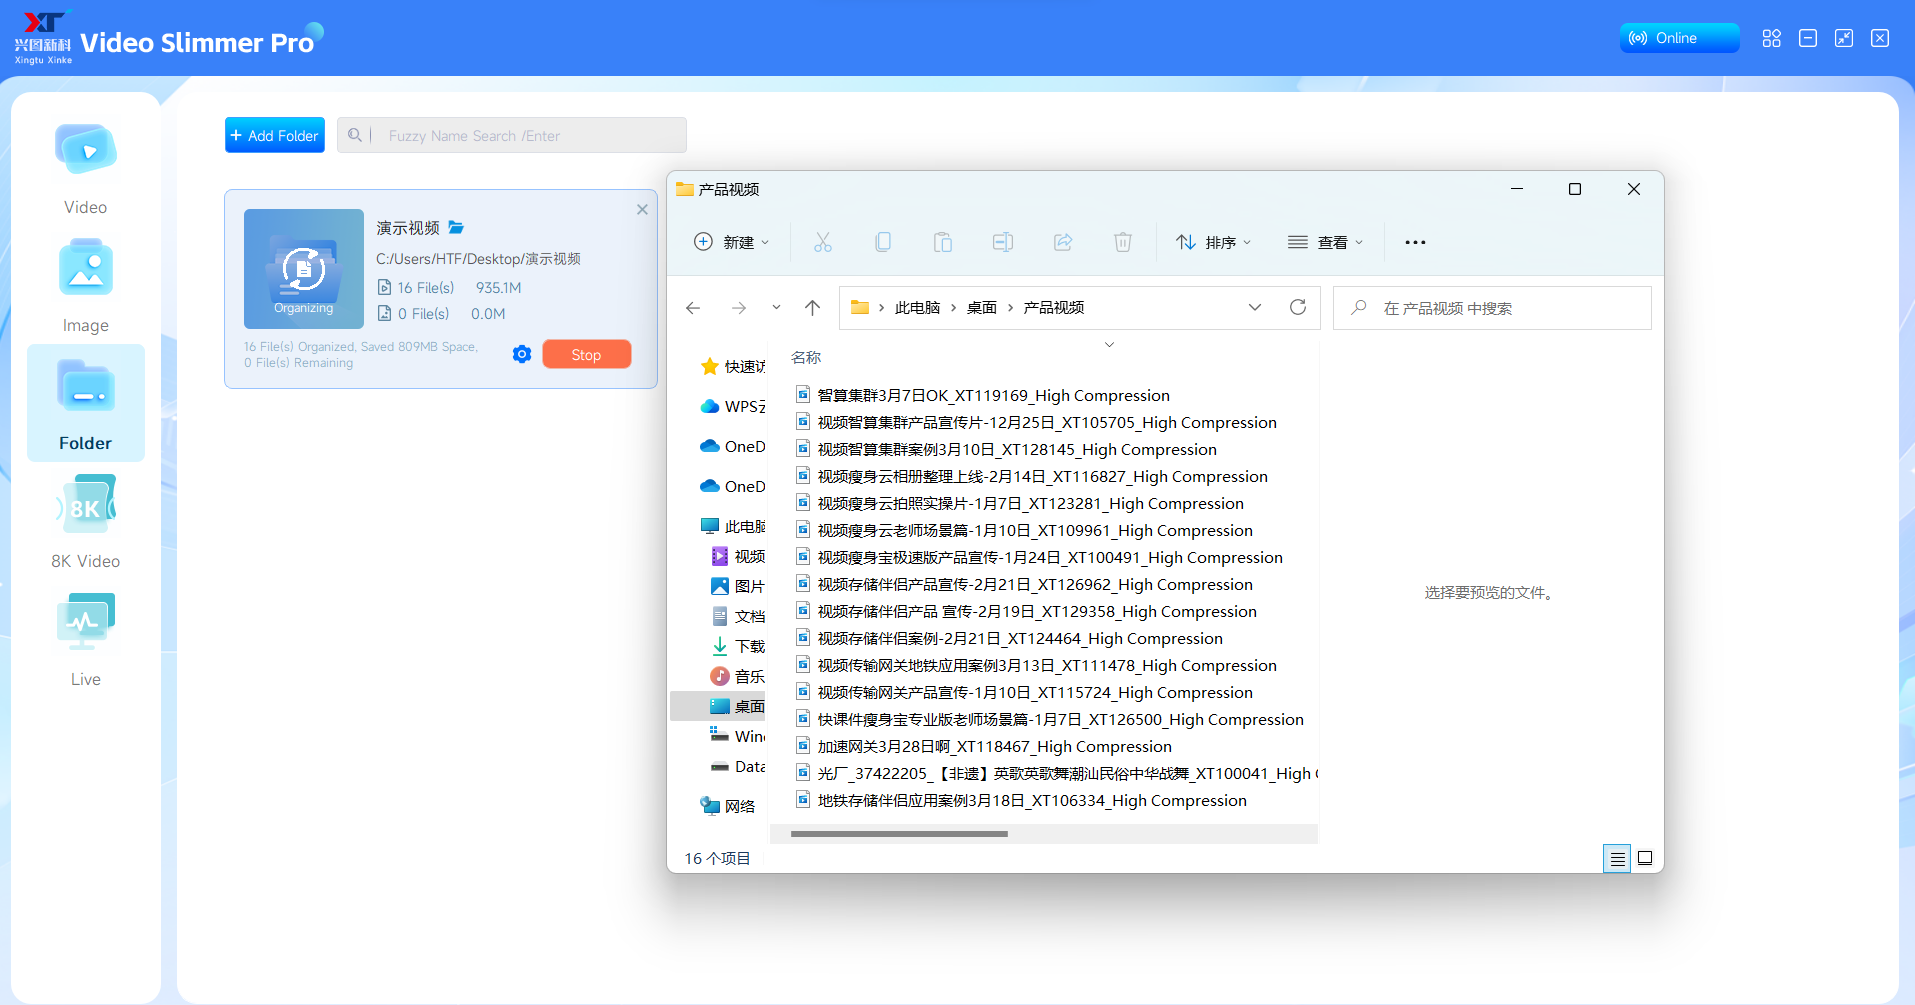Open the 演示视频 folder location icon
Image resolution: width=1915 pixels, height=1005 pixels.
[456, 228]
